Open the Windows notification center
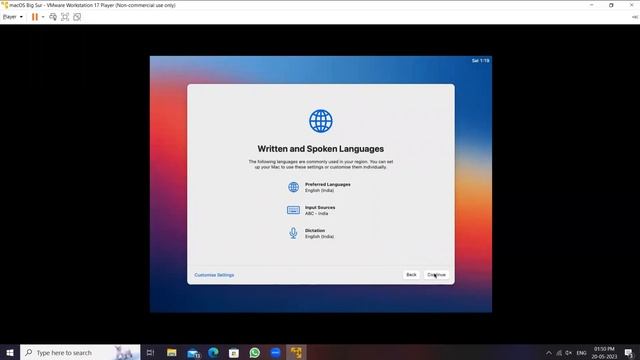 [629, 353]
